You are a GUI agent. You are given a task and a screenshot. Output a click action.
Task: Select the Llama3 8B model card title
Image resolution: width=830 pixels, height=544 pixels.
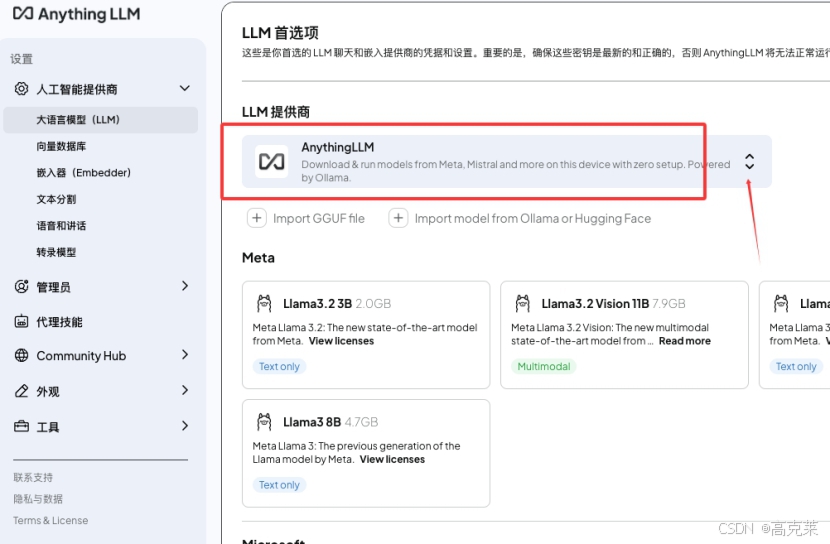coord(312,422)
